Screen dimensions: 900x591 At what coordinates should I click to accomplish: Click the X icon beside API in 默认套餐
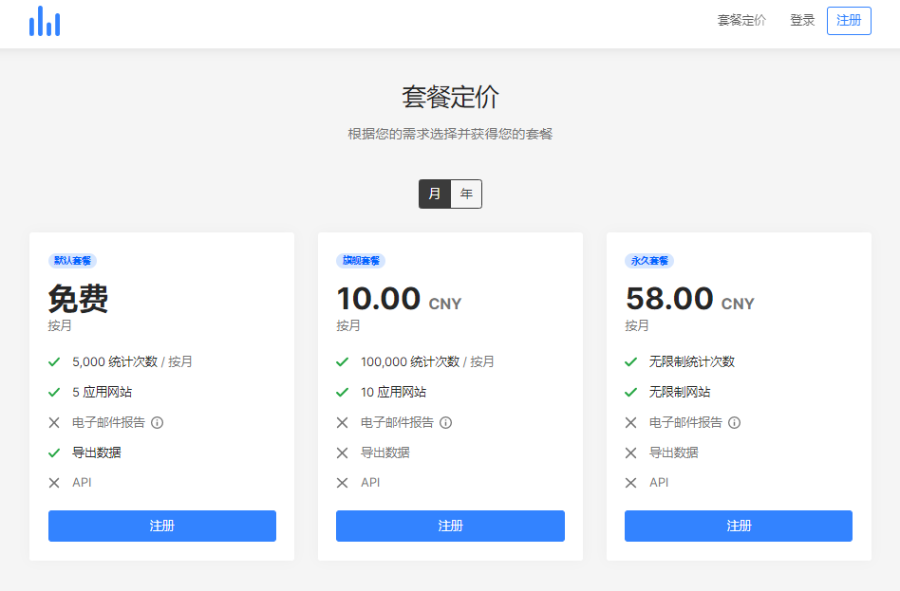click(54, 483)
